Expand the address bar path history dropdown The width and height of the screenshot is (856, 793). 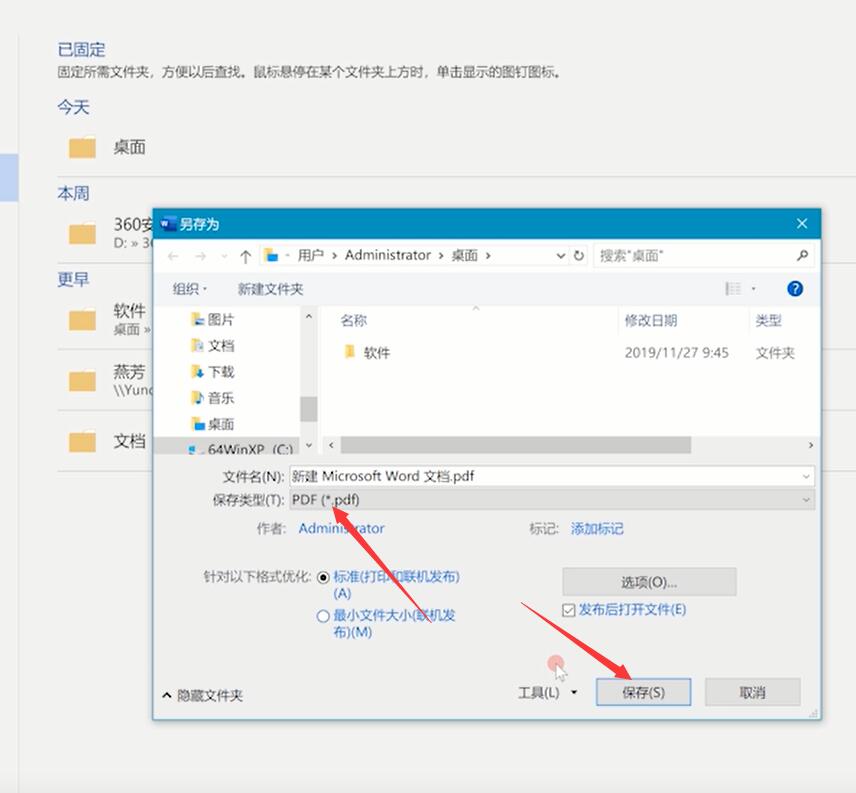click(560, 255)
